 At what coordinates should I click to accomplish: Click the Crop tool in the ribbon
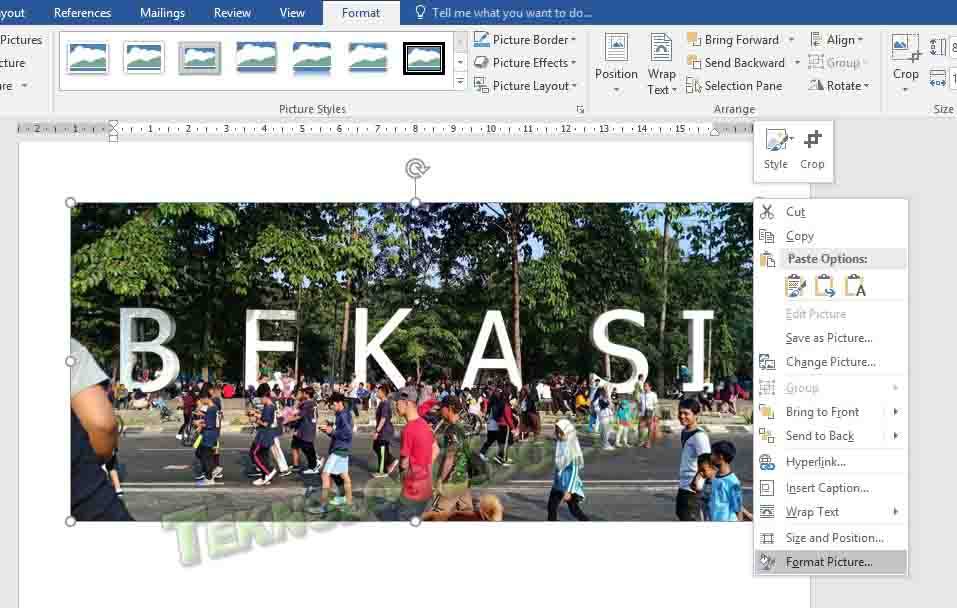[905, 63]
